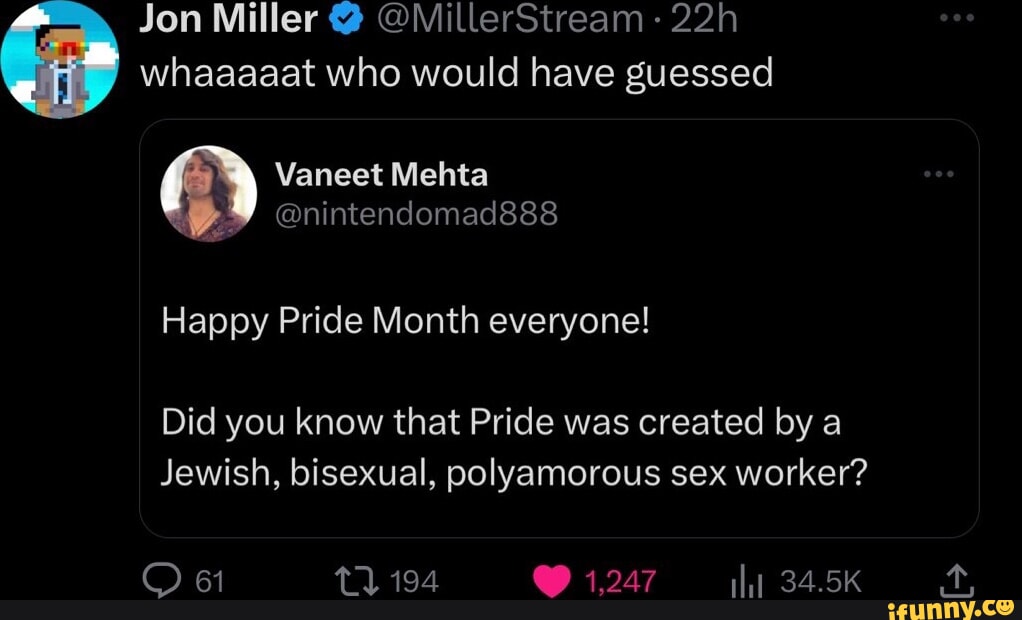Click the "whaaaaat who would have guessed" text
1022x620 pixels.
click(456, 72)
